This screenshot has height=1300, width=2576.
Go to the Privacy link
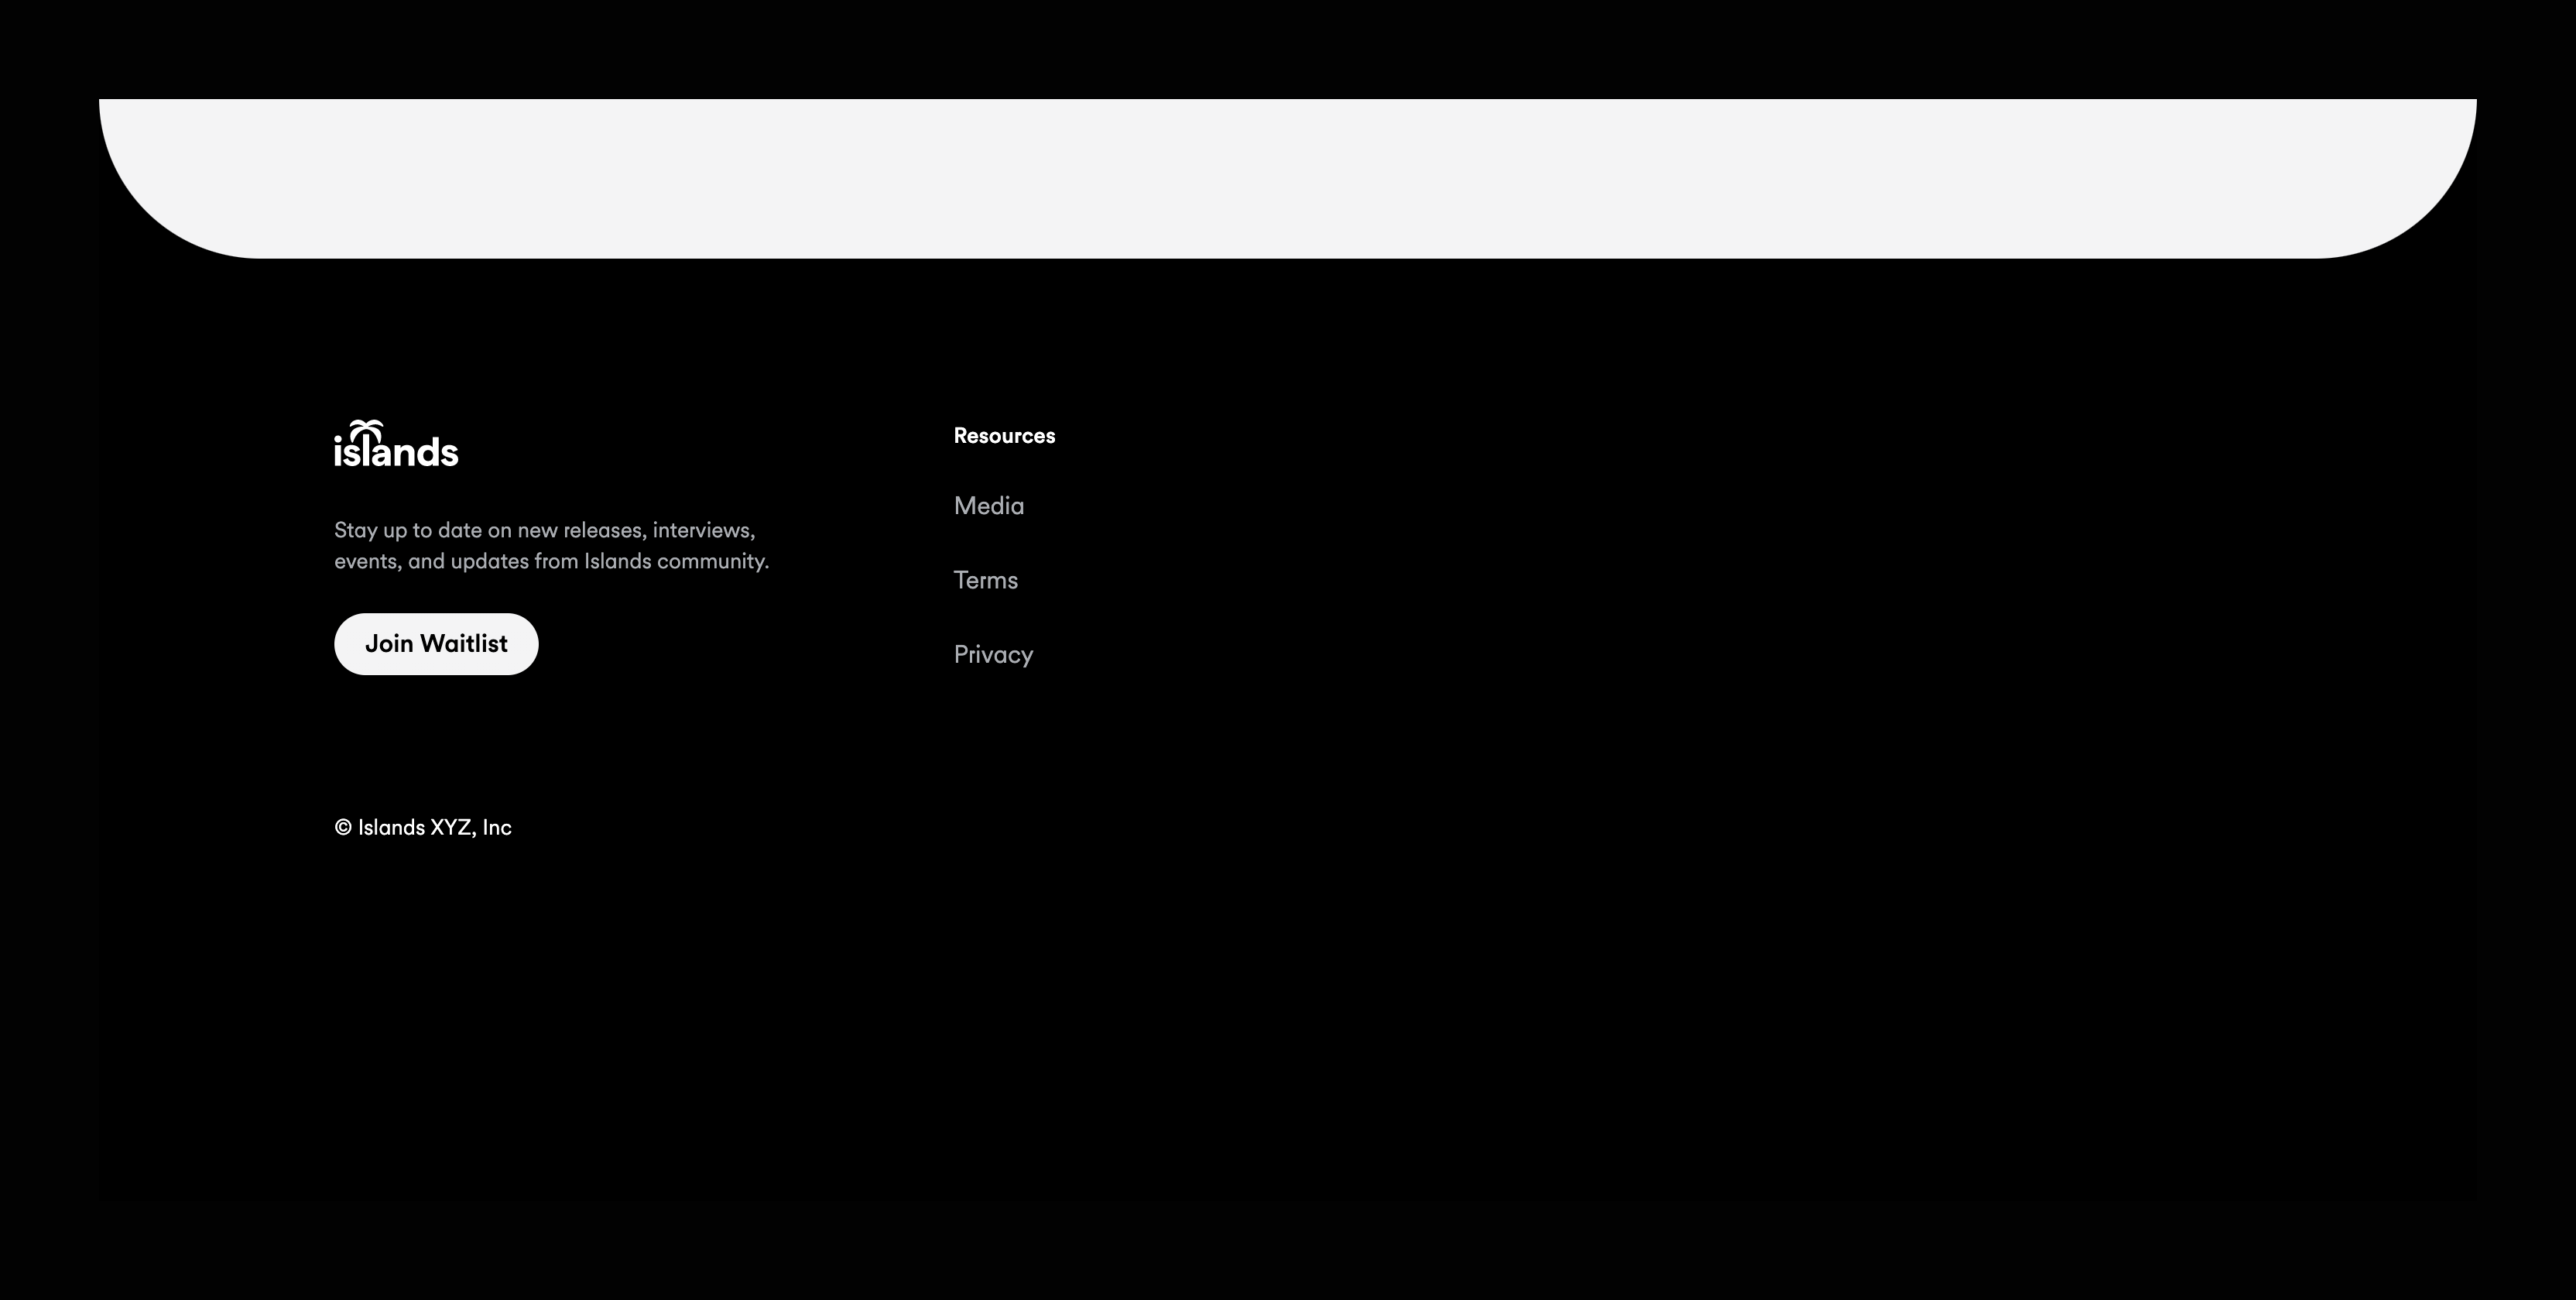[x=993, y=655]
